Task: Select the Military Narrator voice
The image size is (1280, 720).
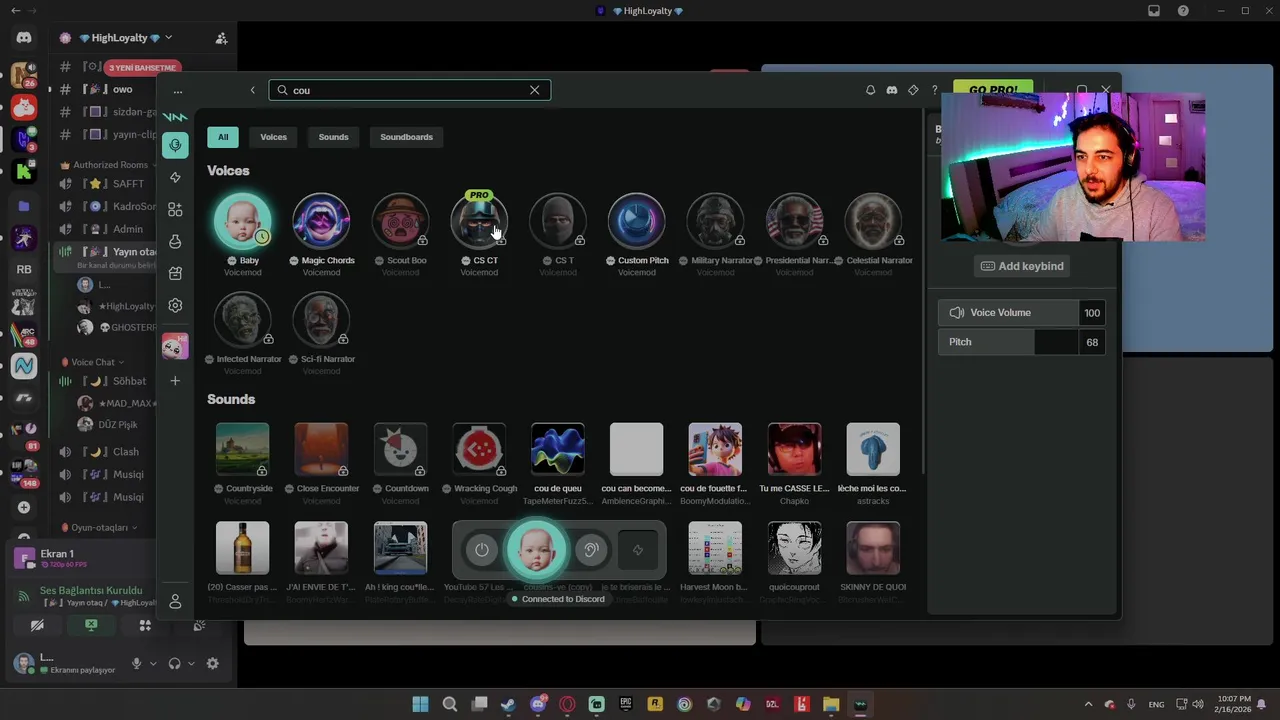Action: coord(715,221)
